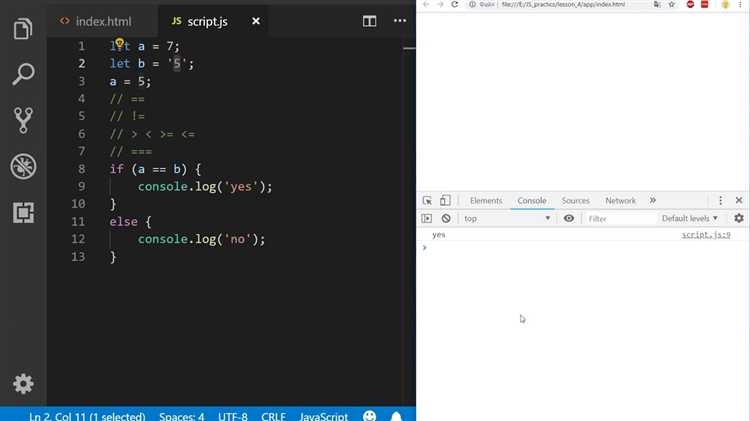750x421 pixels.
Task: Open the Search view in sidebar
Action: click(23, 74)
